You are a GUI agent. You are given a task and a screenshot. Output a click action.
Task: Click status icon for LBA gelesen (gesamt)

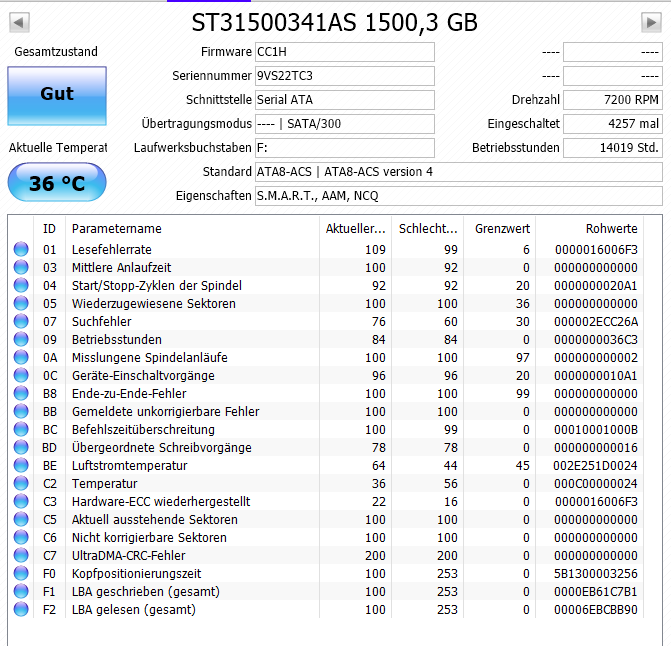point(21,609)
